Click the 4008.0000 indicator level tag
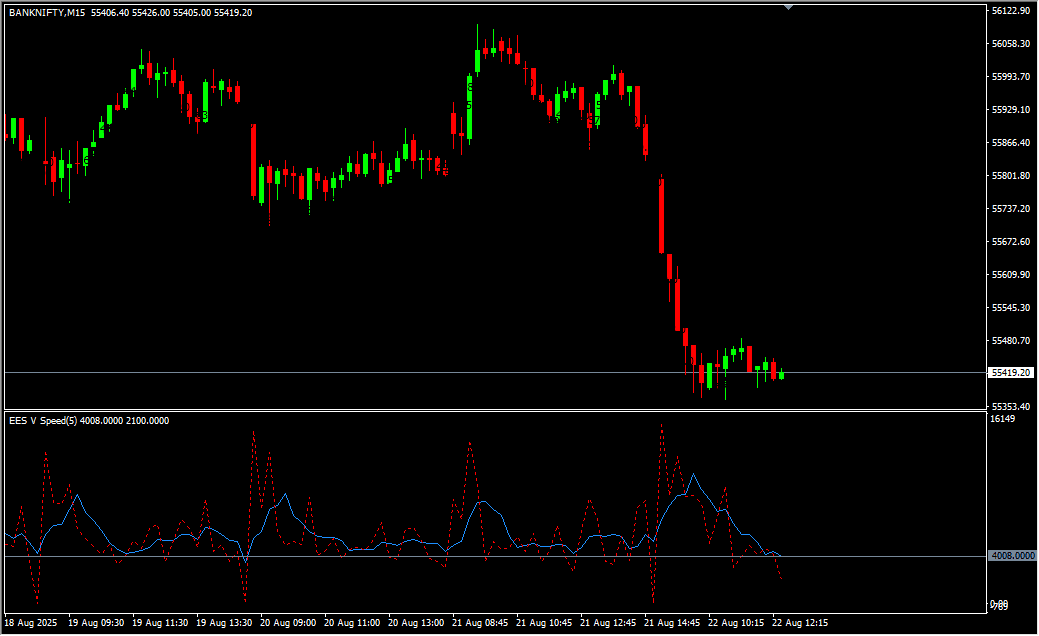This screenshot has height=636, width=1039. pyautogui.click(x=1011, y=556)
